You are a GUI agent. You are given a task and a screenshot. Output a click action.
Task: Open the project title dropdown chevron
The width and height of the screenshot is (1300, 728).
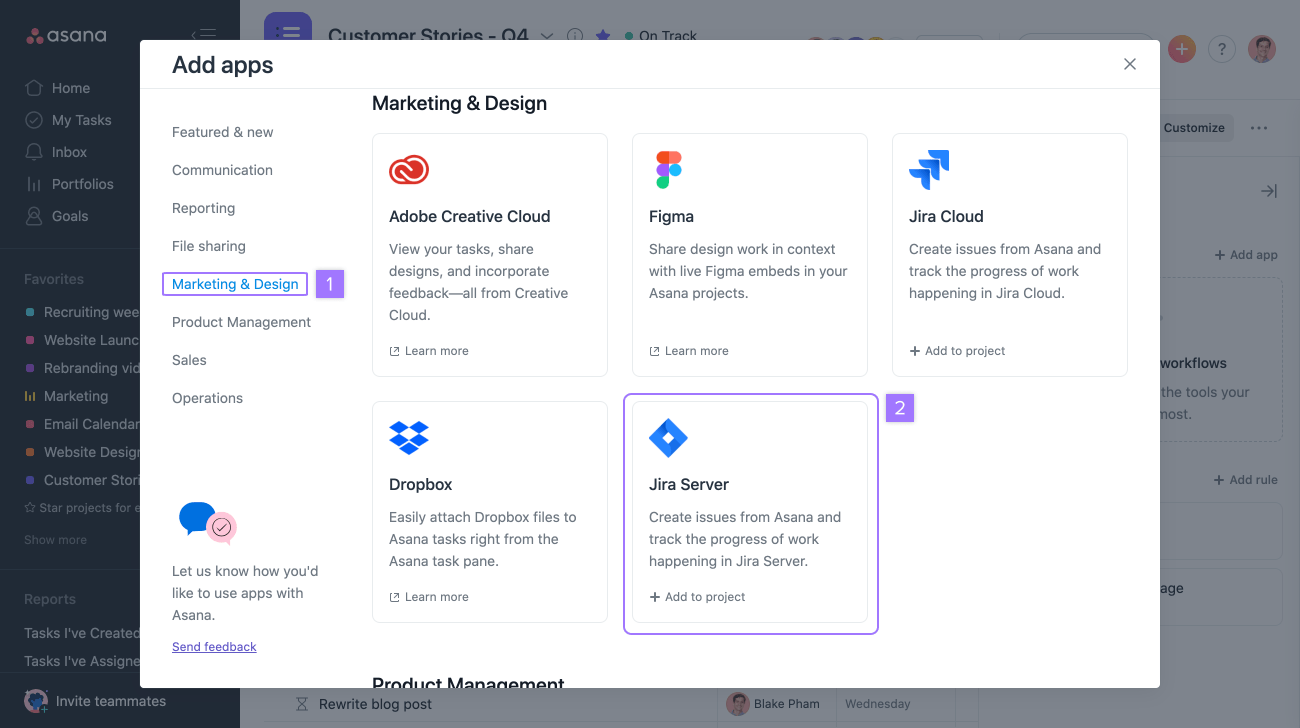tap(547, 36)
